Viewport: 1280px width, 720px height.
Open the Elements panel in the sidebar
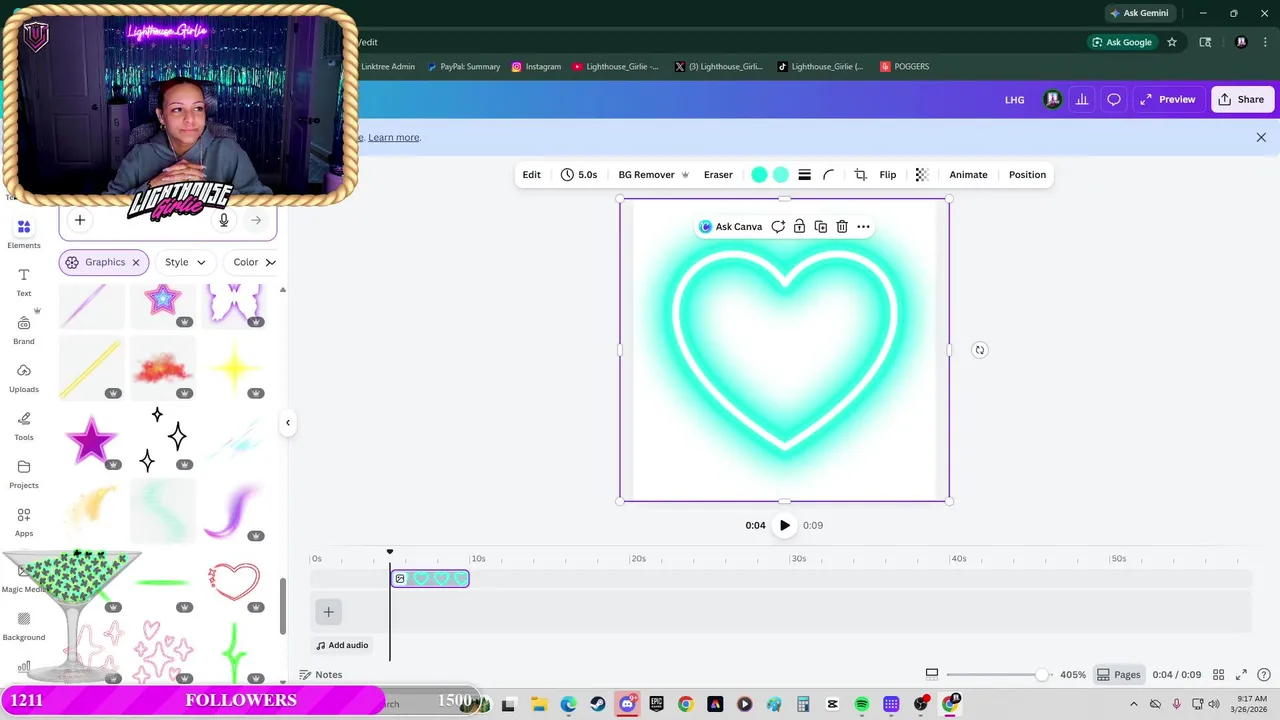pos(24,234)
